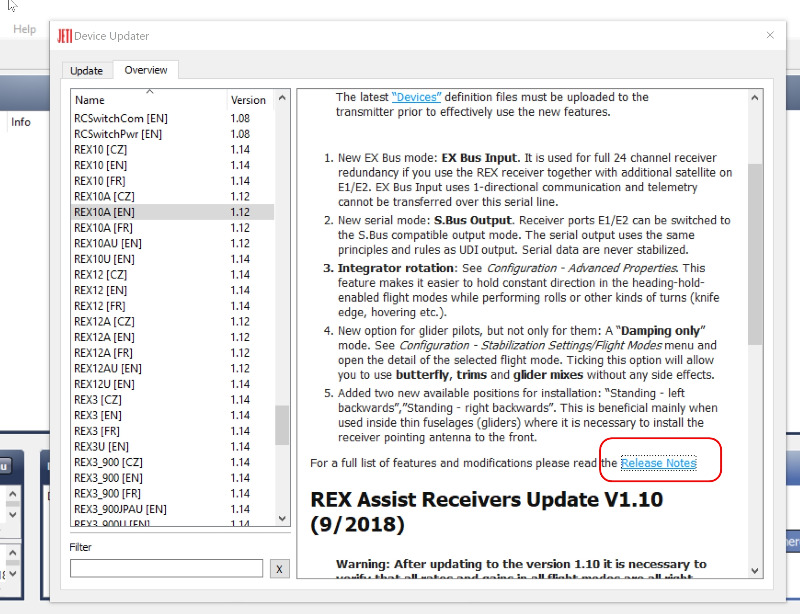
Task: Click the device list scrollbar thumb
Action: (x=282, y=425)
